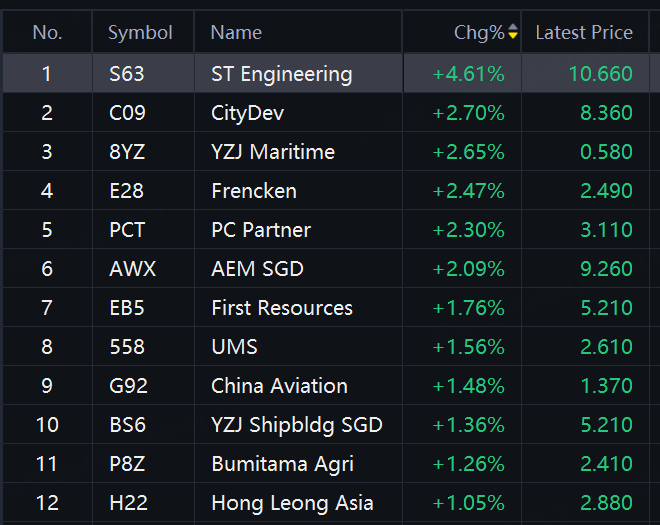
Task: Click the Chg% sort arrow icon
Action: click(513, 32)
